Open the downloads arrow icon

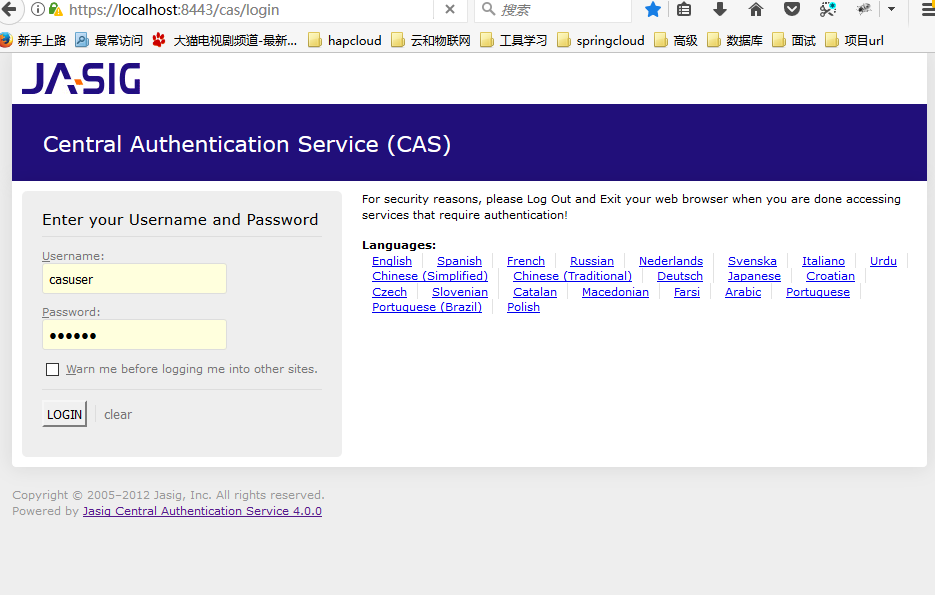pyautogui.click(x=720, y=9)
